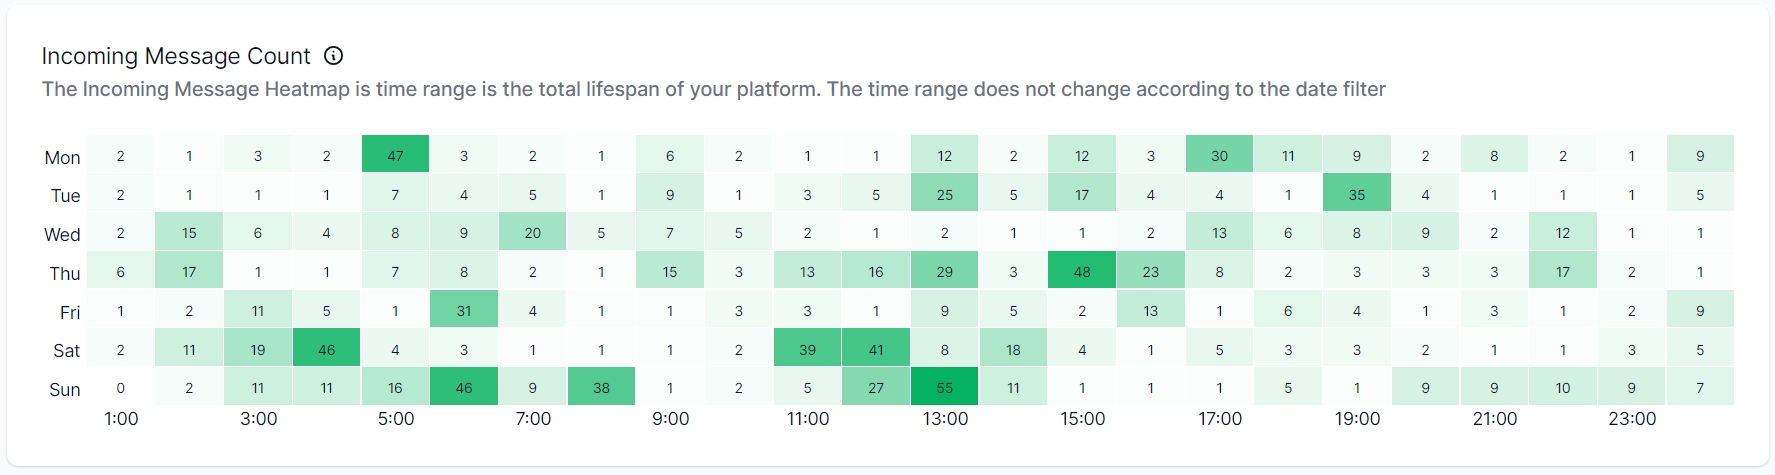Pick the Sunday cell with value 38

tap(601, 387)
